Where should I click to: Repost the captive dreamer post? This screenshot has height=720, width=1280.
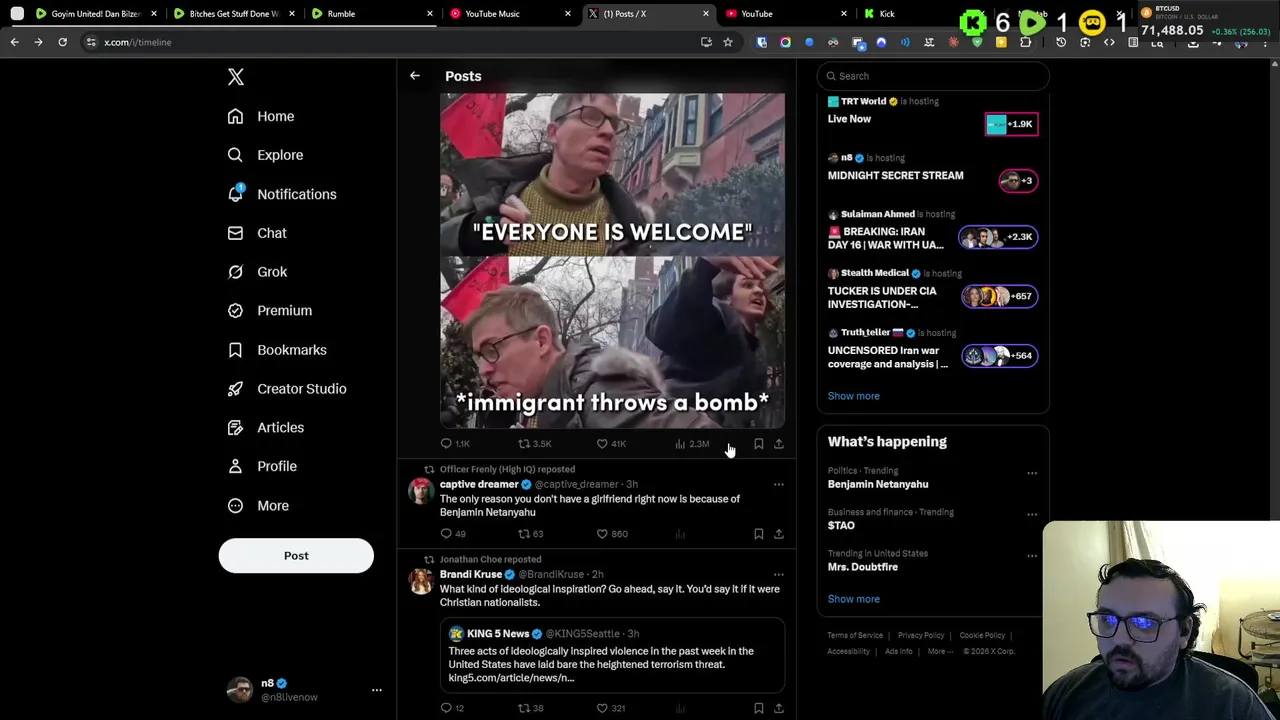pos(530,534)
